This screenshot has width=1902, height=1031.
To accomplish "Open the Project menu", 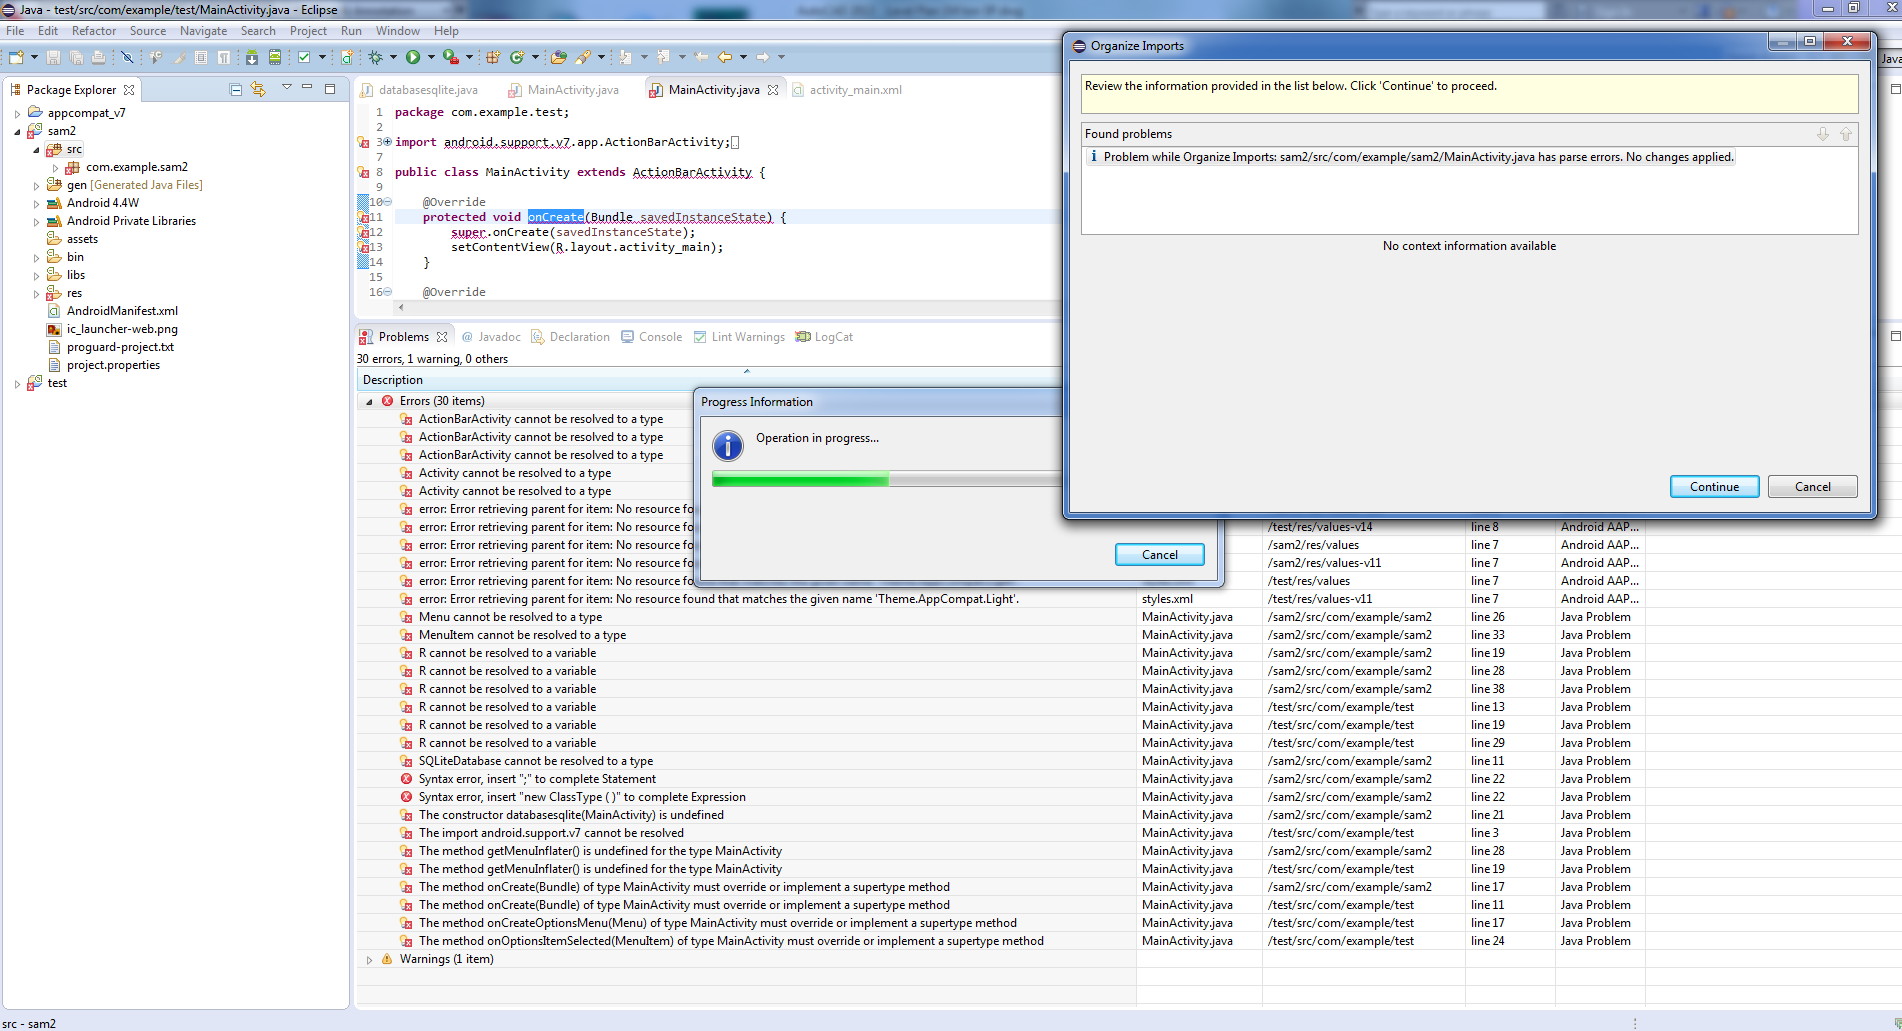I will pos(308,31).
